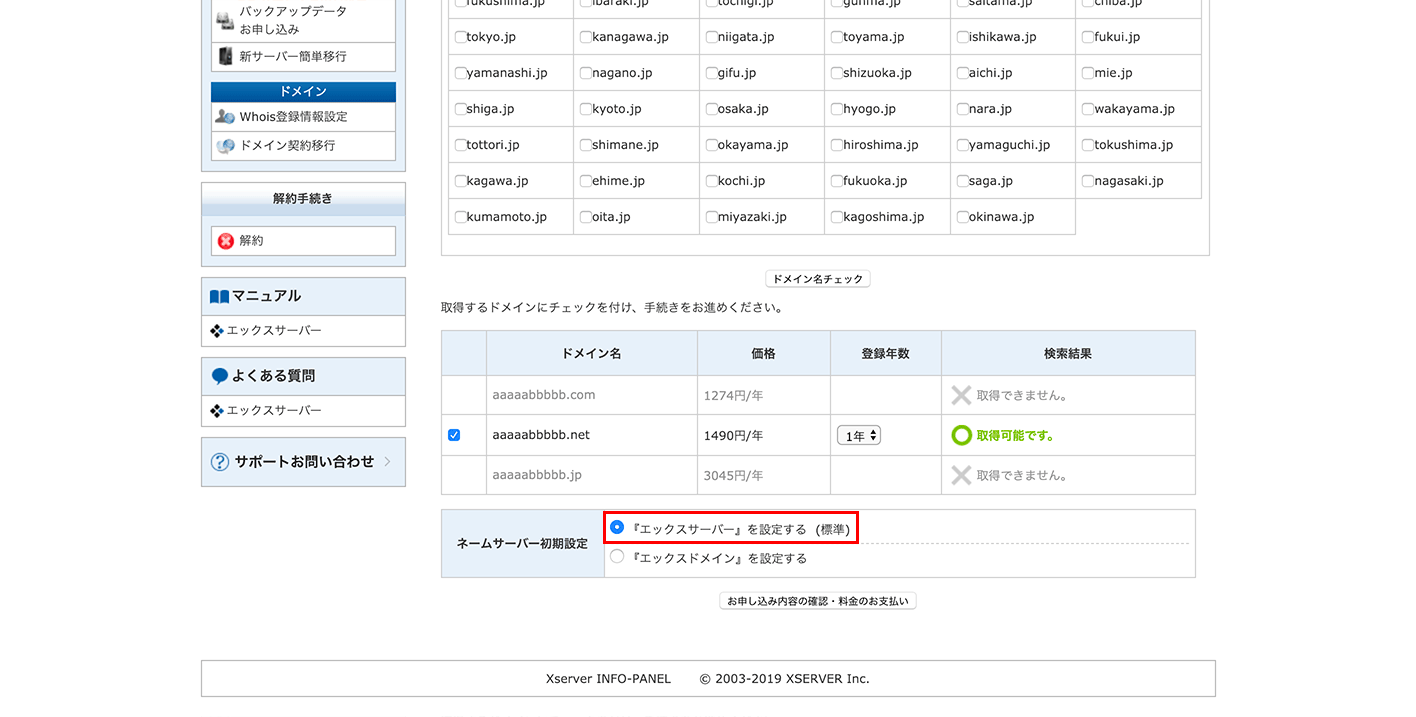Screen dimensions: 1416x717
Task: Click the red cancellation (解約) icon
Action: pyautogui.click(x=226, y=241)
